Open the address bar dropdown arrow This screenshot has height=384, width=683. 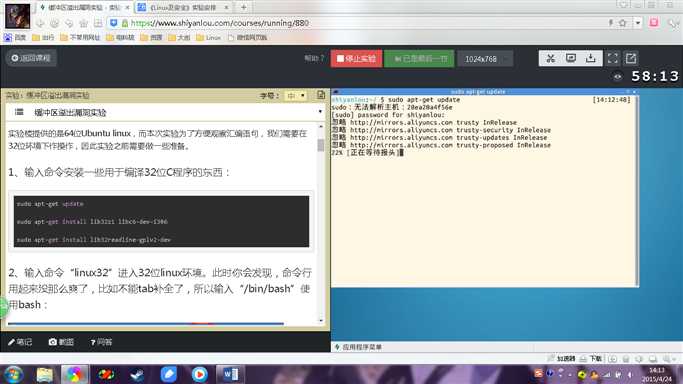tap(637, 23)
